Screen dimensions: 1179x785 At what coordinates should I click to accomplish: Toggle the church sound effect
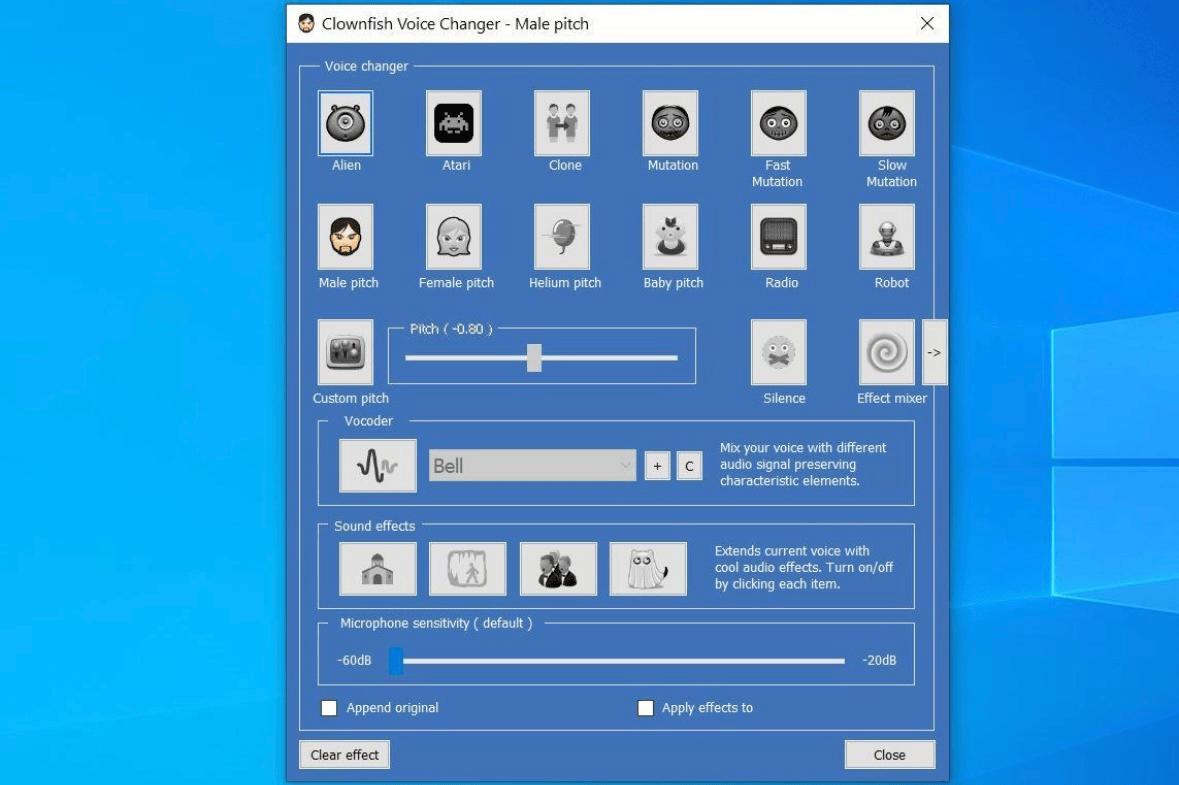377,568
